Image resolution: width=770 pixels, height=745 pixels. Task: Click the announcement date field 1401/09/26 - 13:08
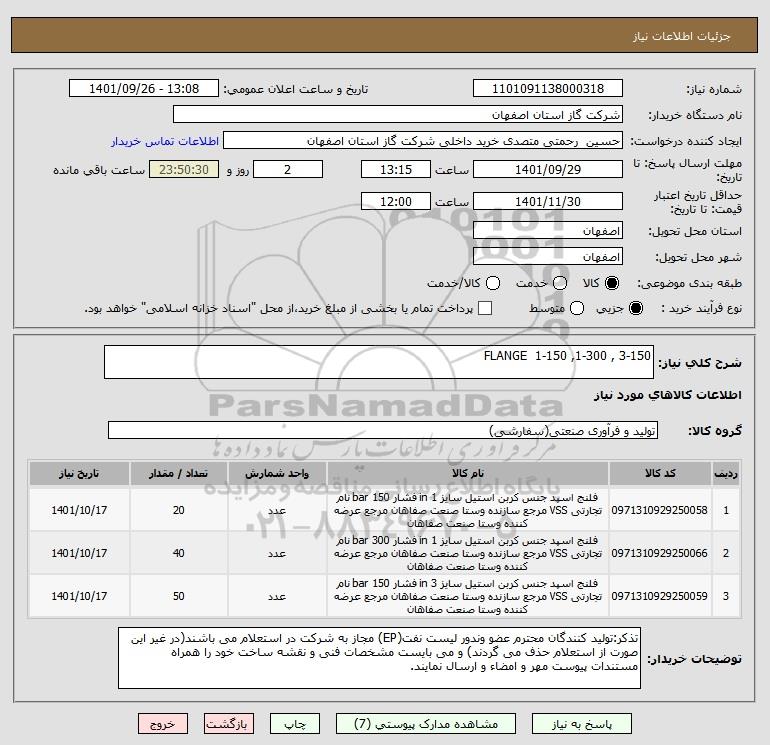tap(144, 88)
